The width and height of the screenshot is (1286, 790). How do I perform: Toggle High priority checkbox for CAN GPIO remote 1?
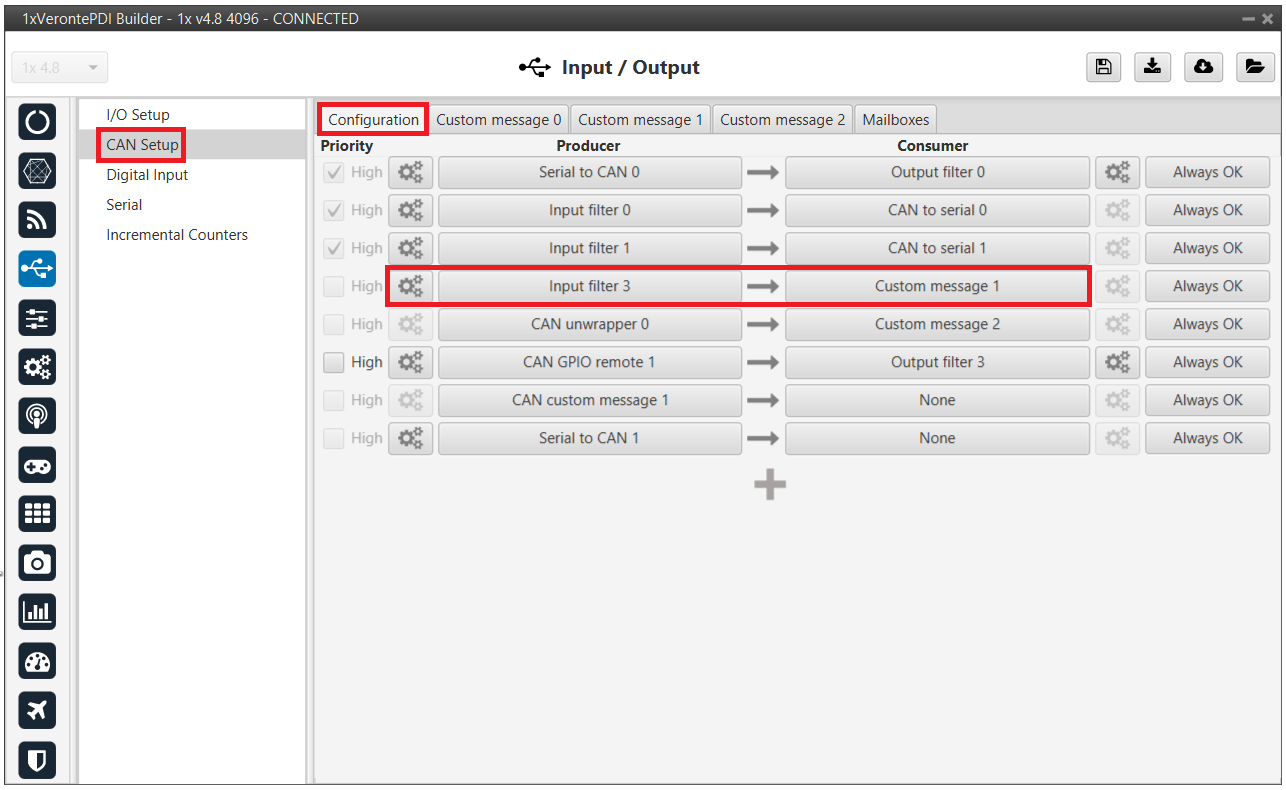click(334, 362)
